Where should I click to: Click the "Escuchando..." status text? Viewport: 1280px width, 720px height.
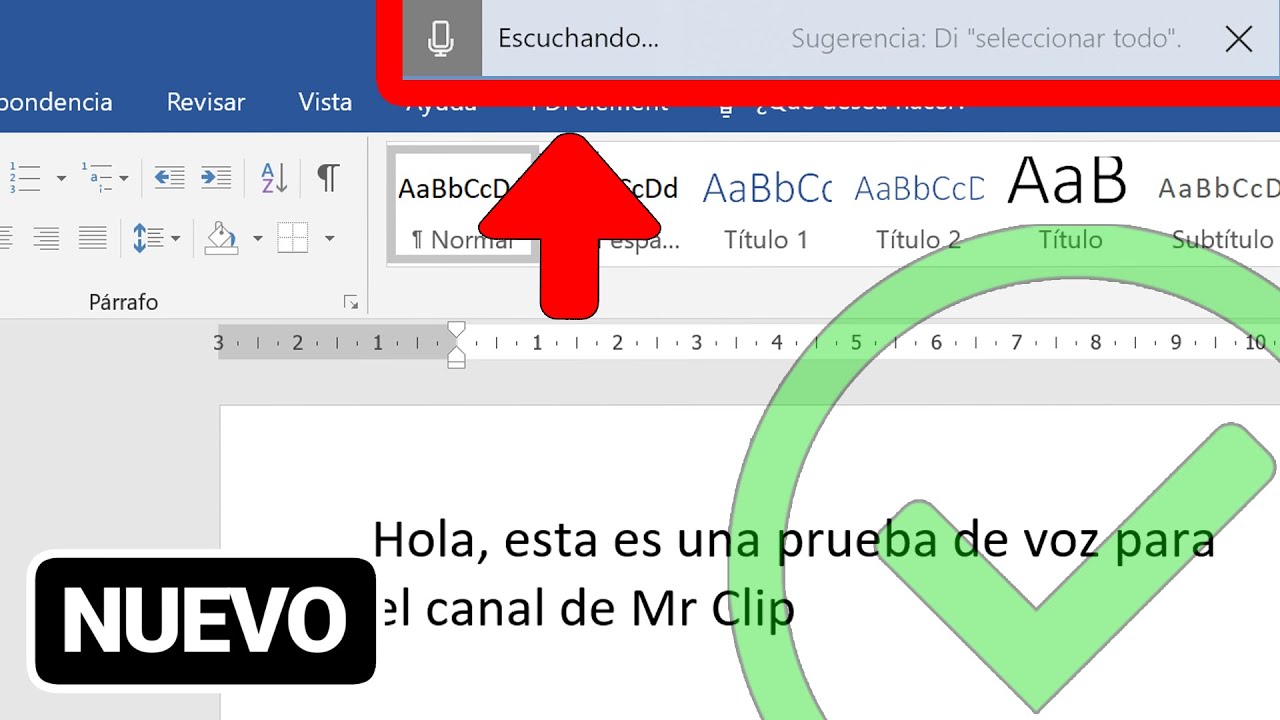578,39
